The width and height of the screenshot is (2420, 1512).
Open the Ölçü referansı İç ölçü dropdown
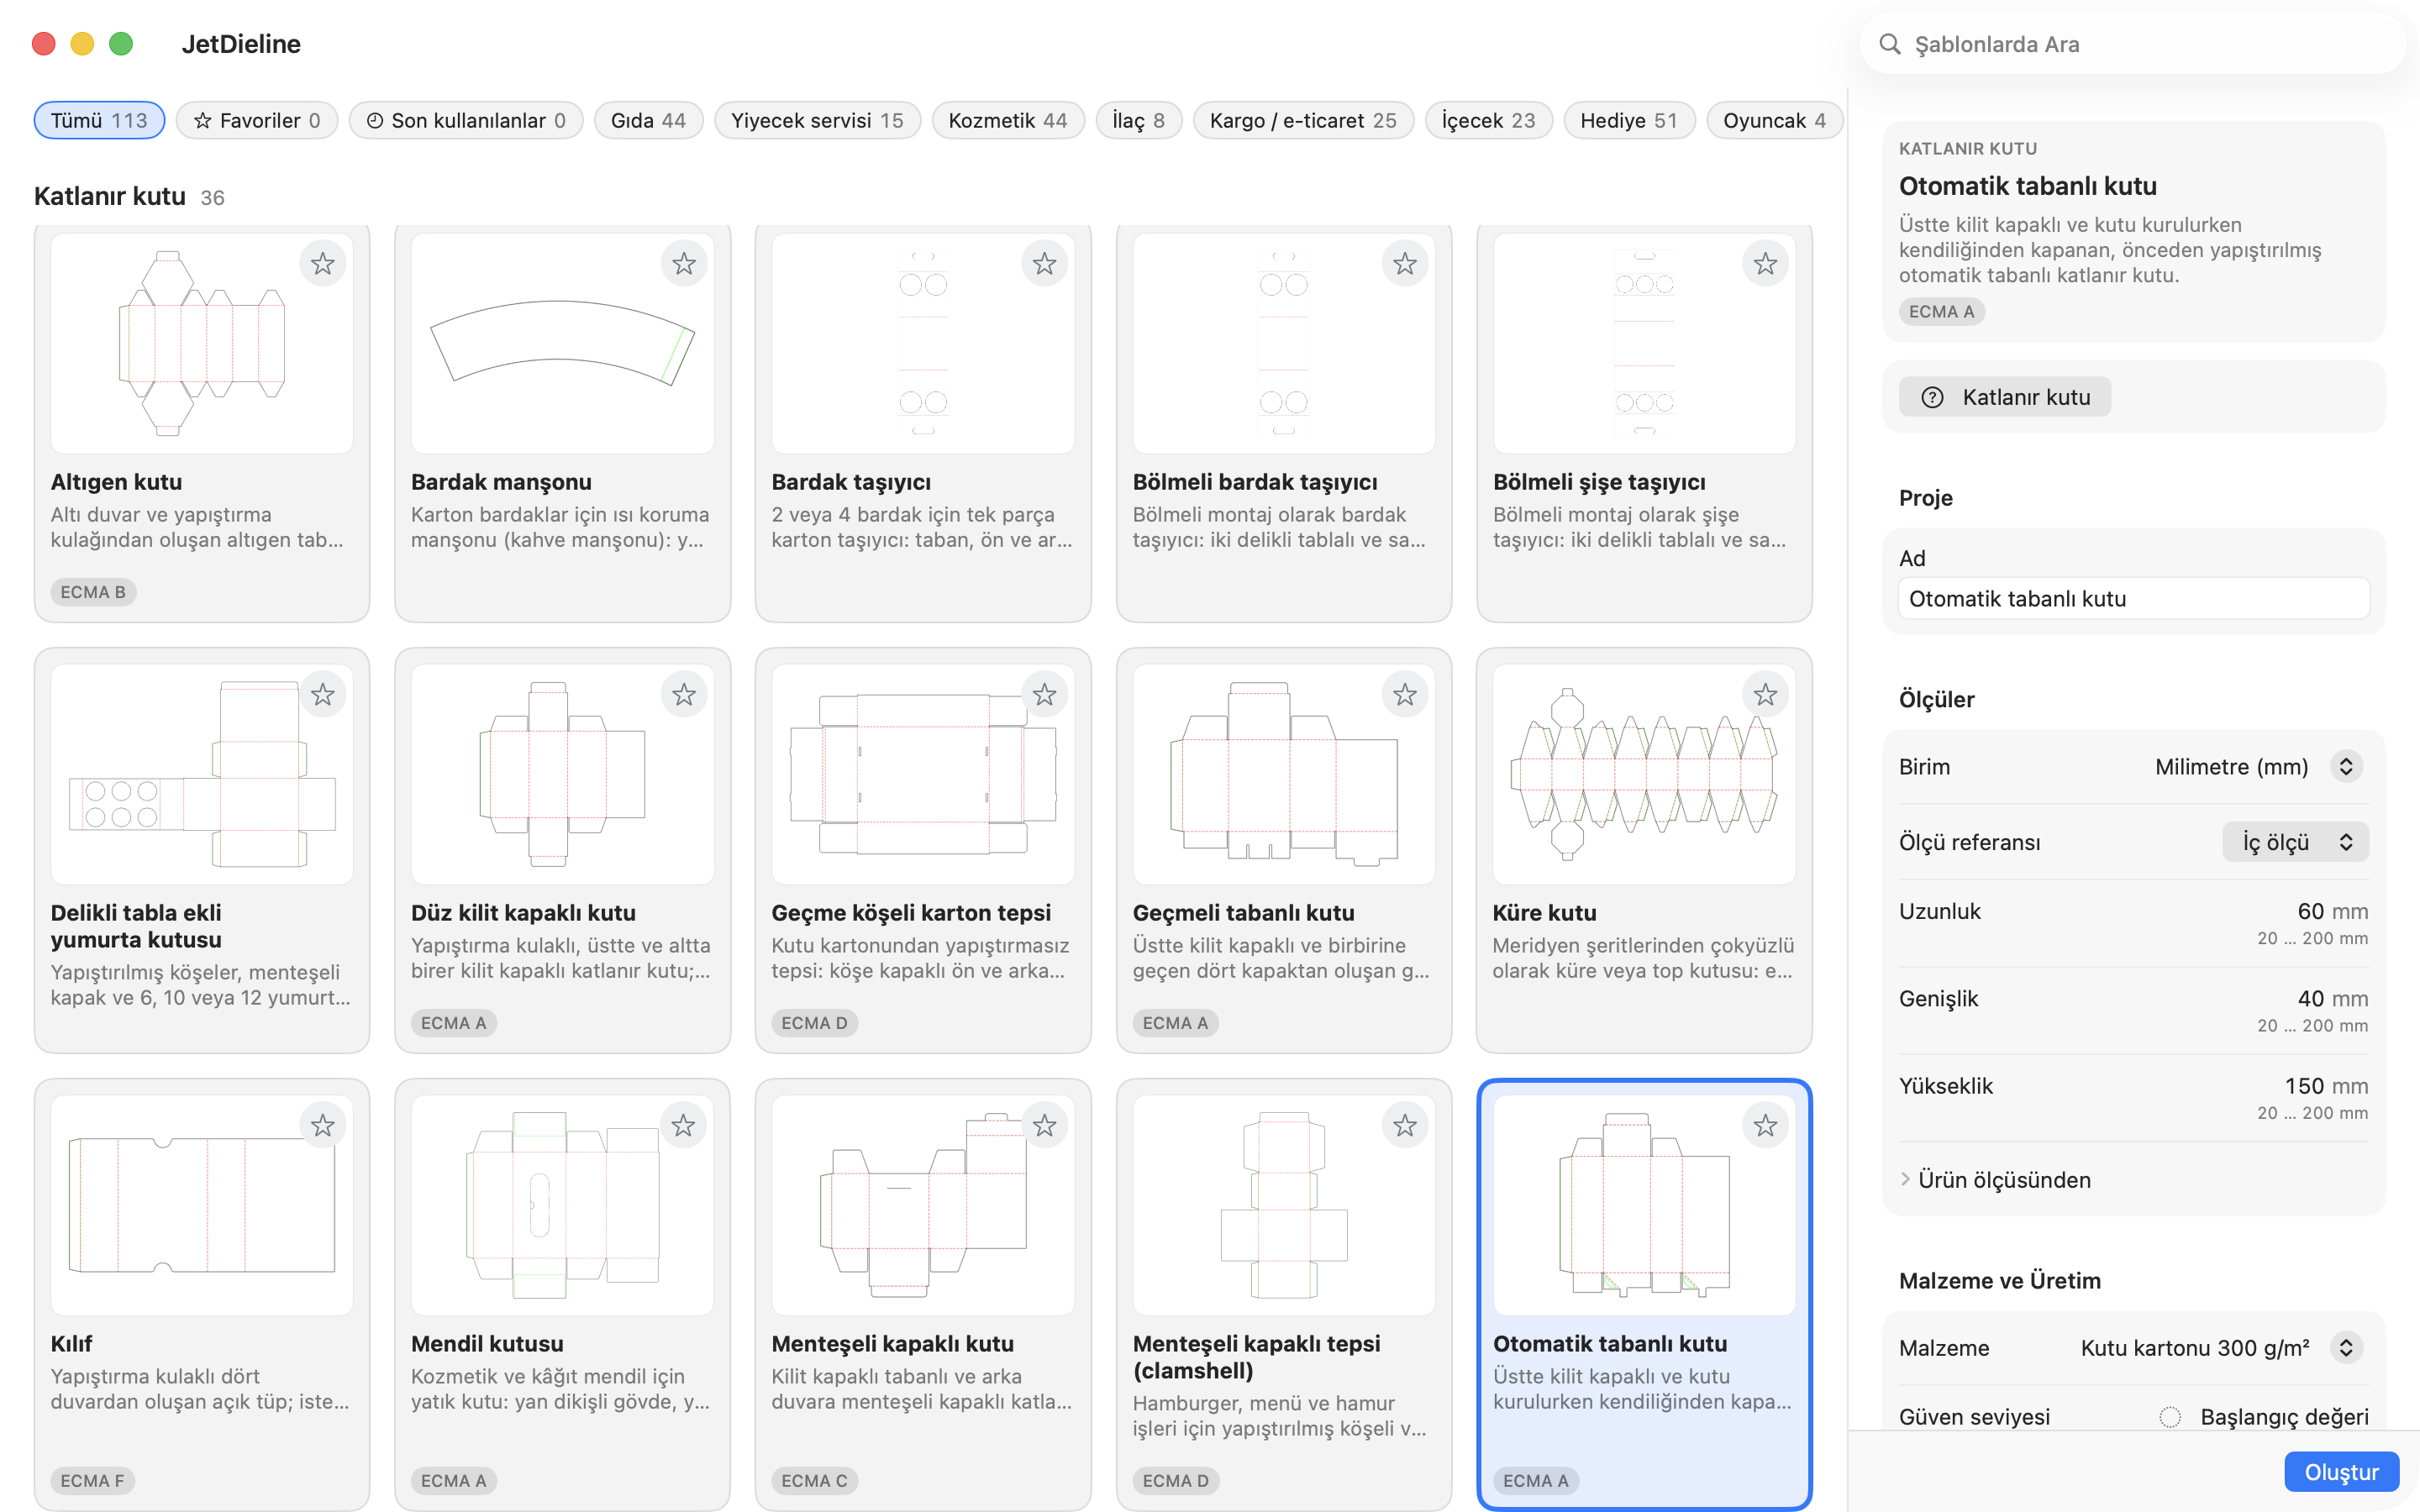(2295, 842)
